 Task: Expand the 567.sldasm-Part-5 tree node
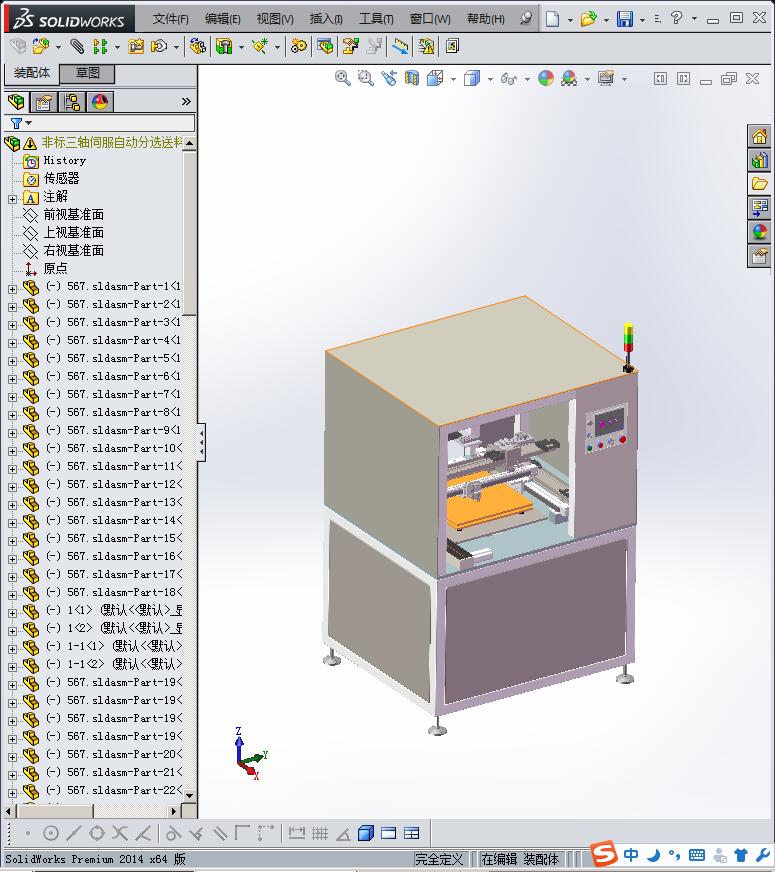pyautogui.click(x=12, y=361)
